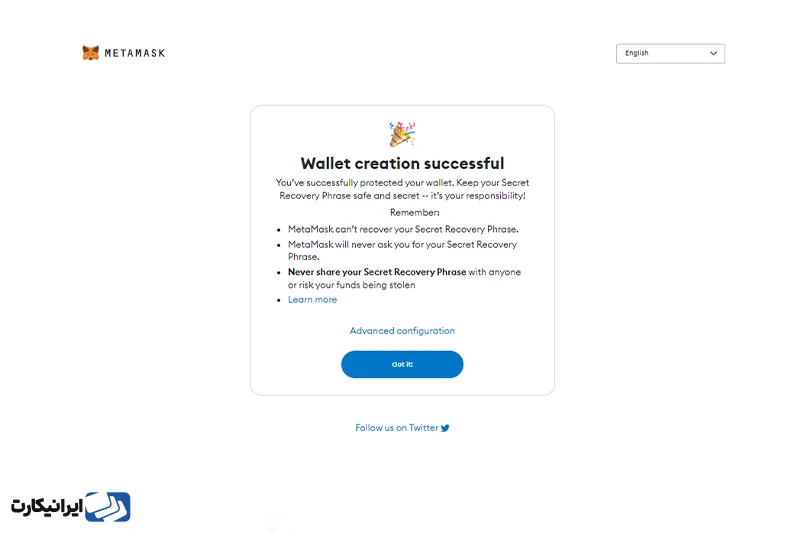This screenshot has height=533, width=800.
Task: Open the Learn more link
Action: 312,299
